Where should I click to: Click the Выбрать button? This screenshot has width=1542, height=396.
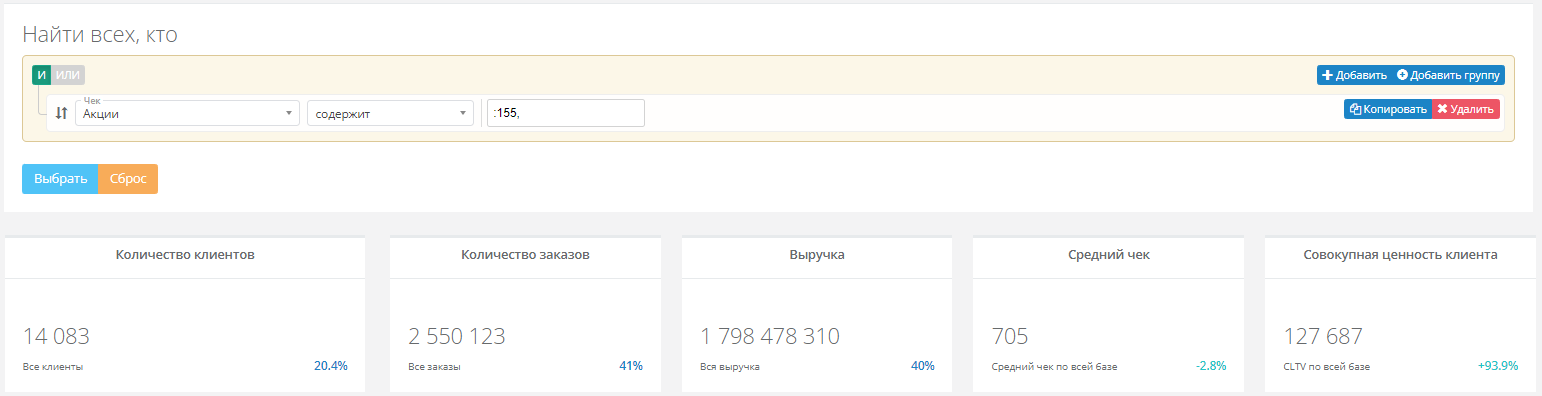point(60,179)
